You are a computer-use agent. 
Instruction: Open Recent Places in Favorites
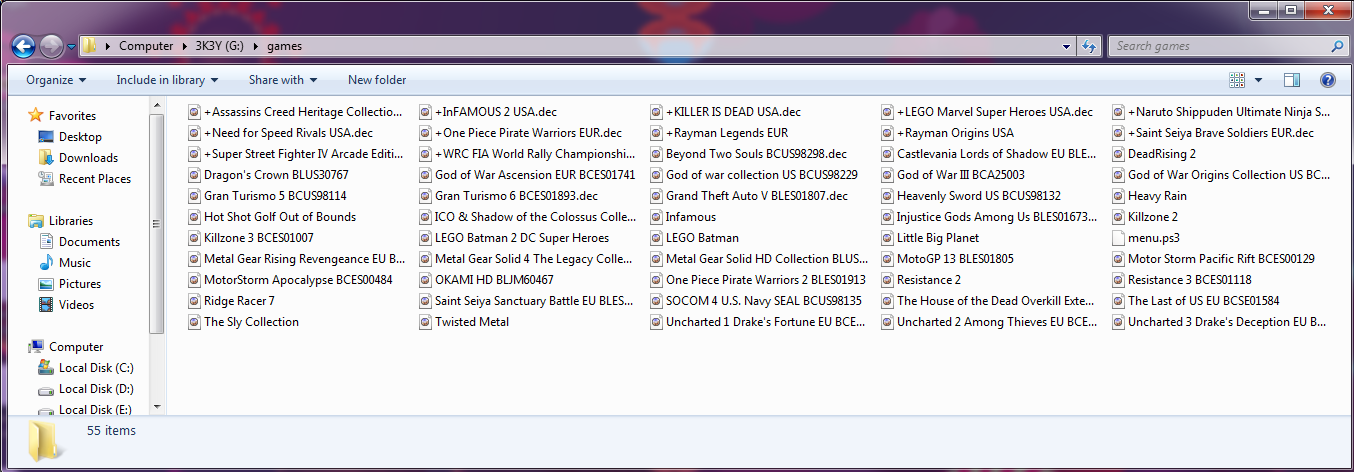click(95, 179)
